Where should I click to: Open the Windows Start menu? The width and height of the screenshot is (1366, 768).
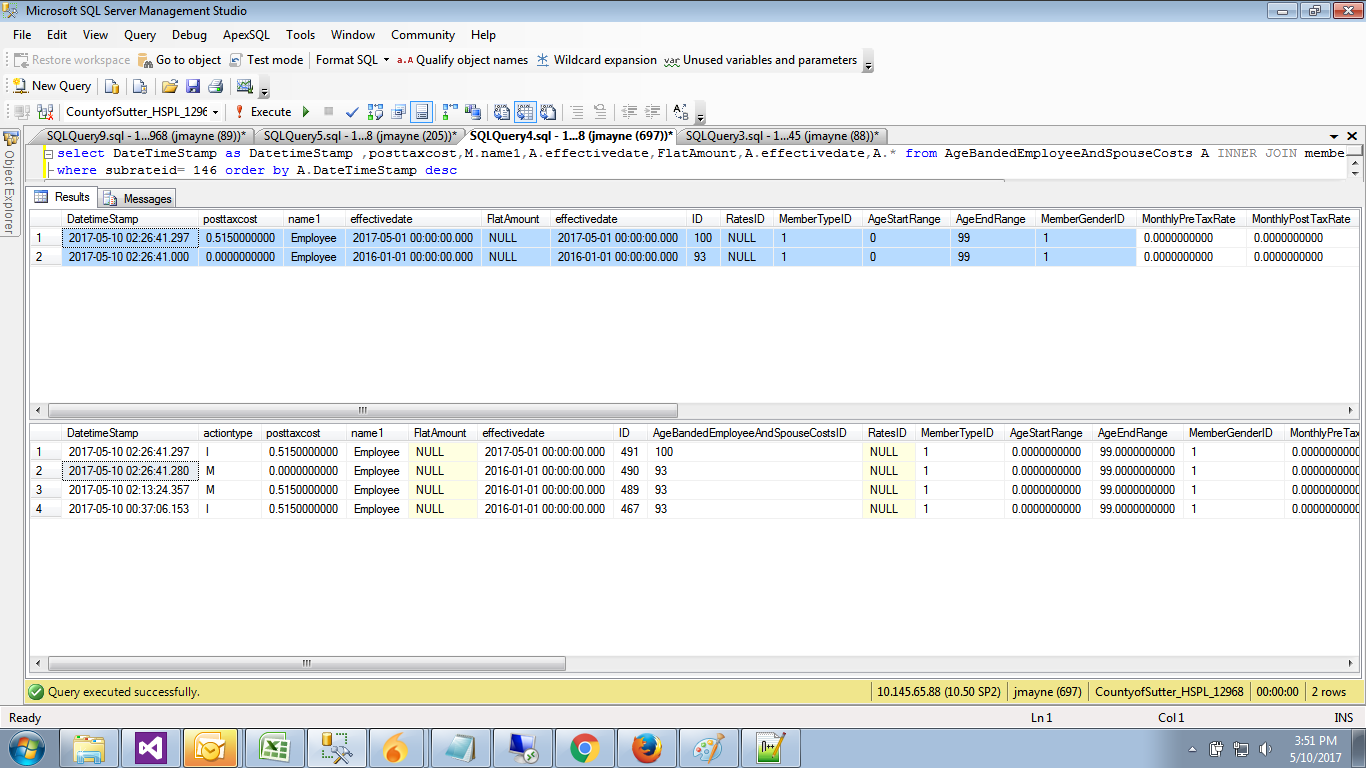[26, 748]
